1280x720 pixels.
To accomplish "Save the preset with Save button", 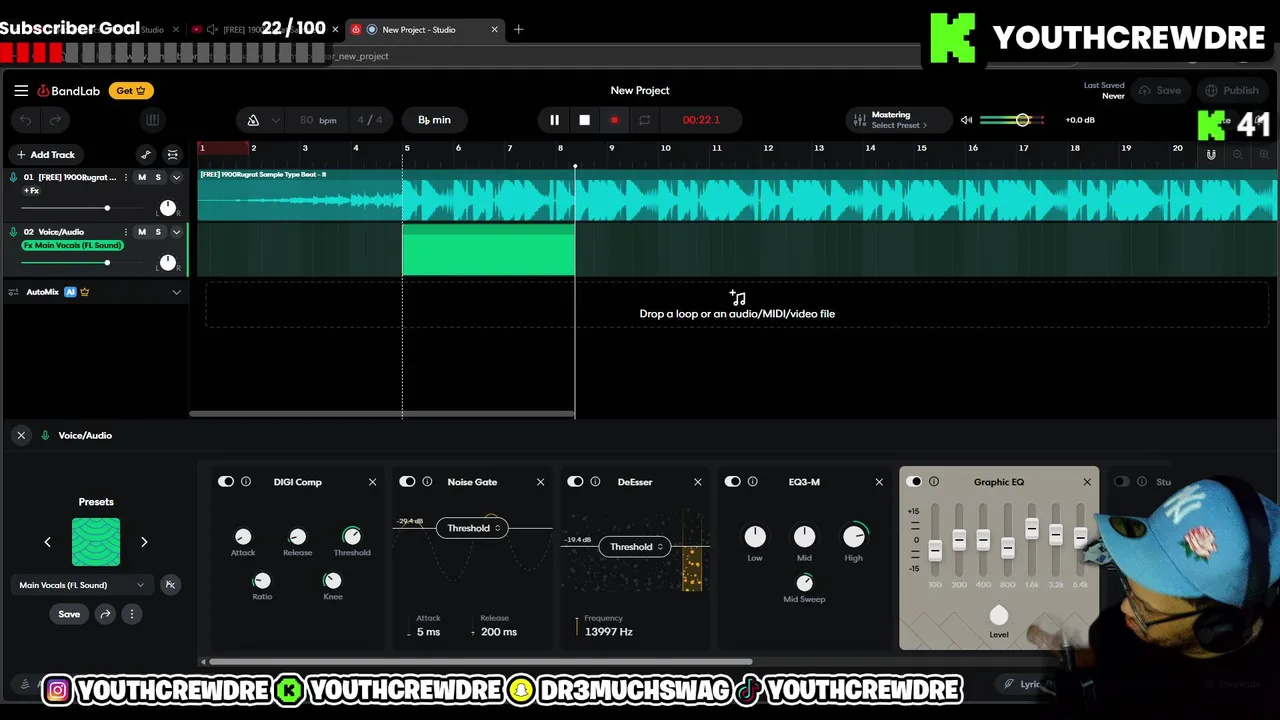I will tap(69, 614).
